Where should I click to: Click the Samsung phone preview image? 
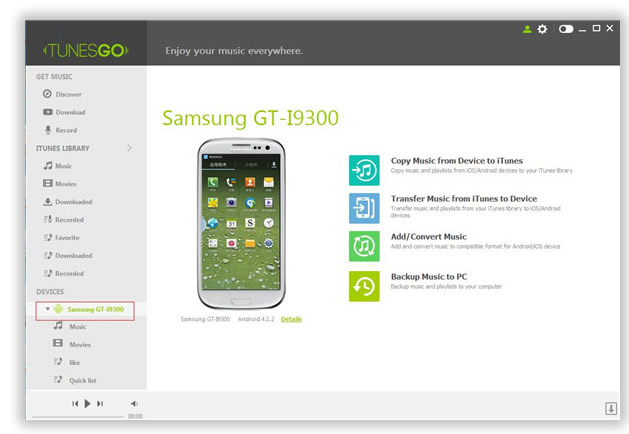click(x=240, y=222)
